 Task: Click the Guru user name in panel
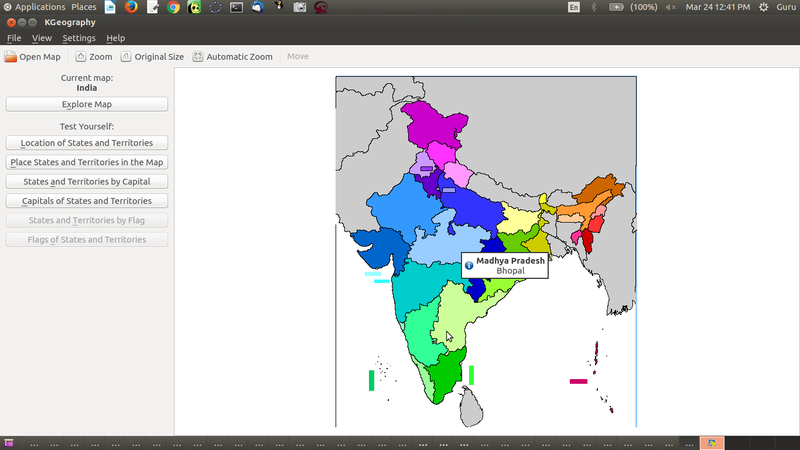(786, 7)
